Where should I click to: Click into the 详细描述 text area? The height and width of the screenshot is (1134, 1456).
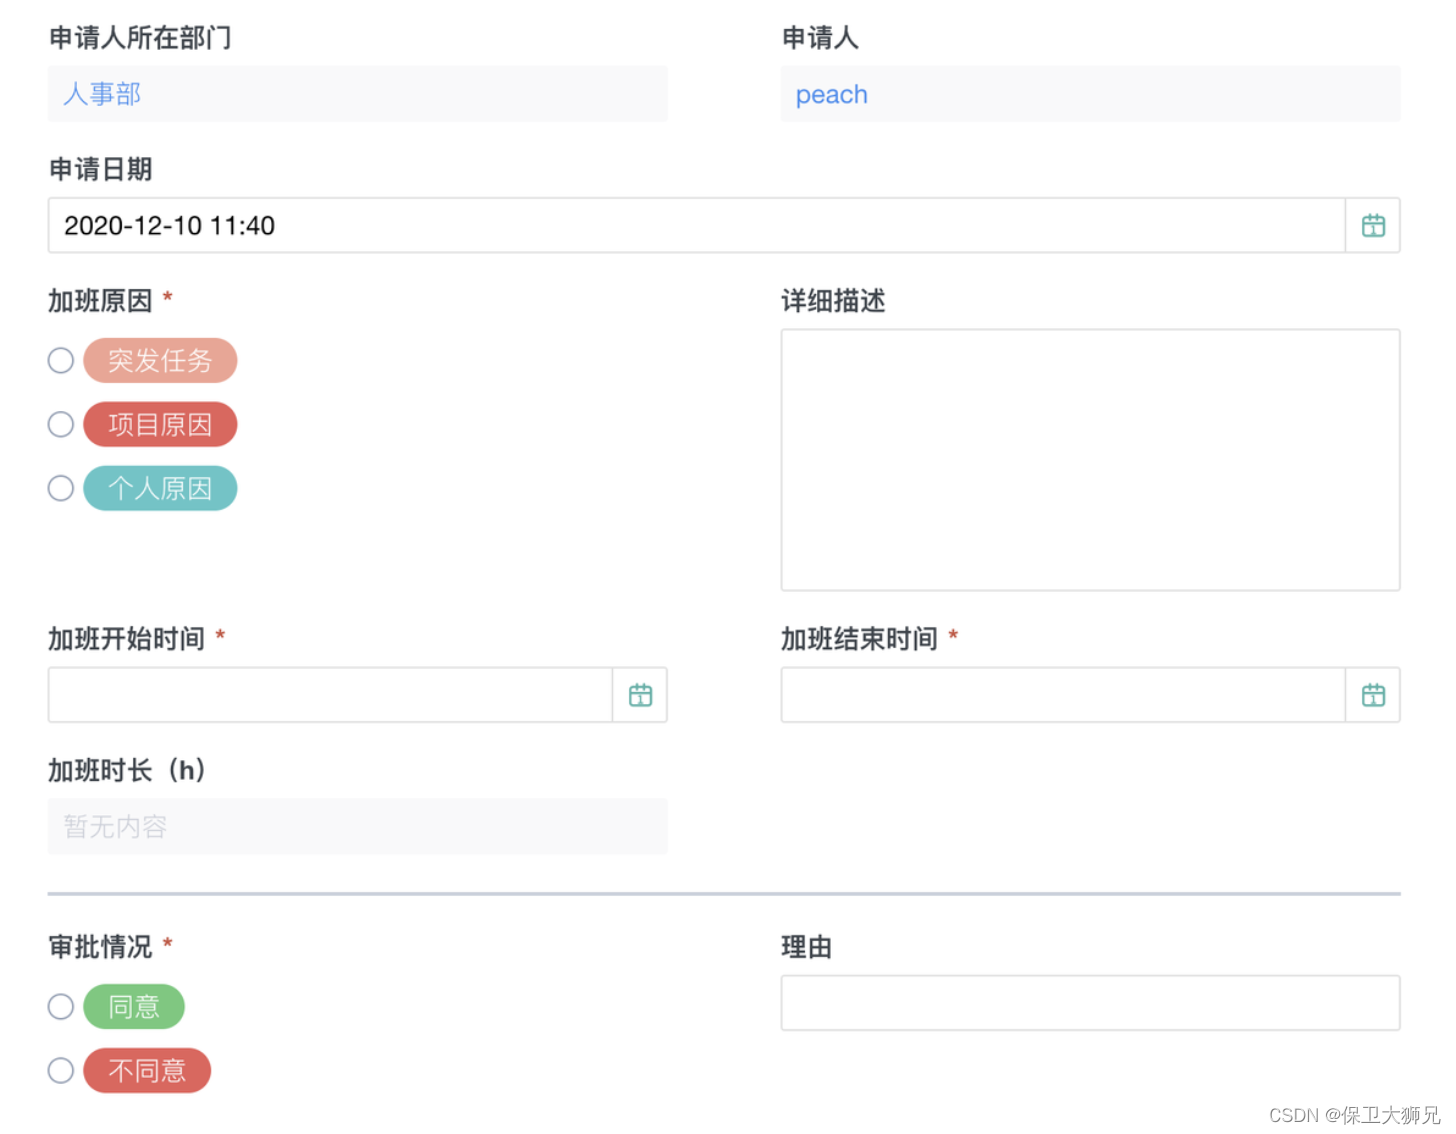[x=1090, y=460]
